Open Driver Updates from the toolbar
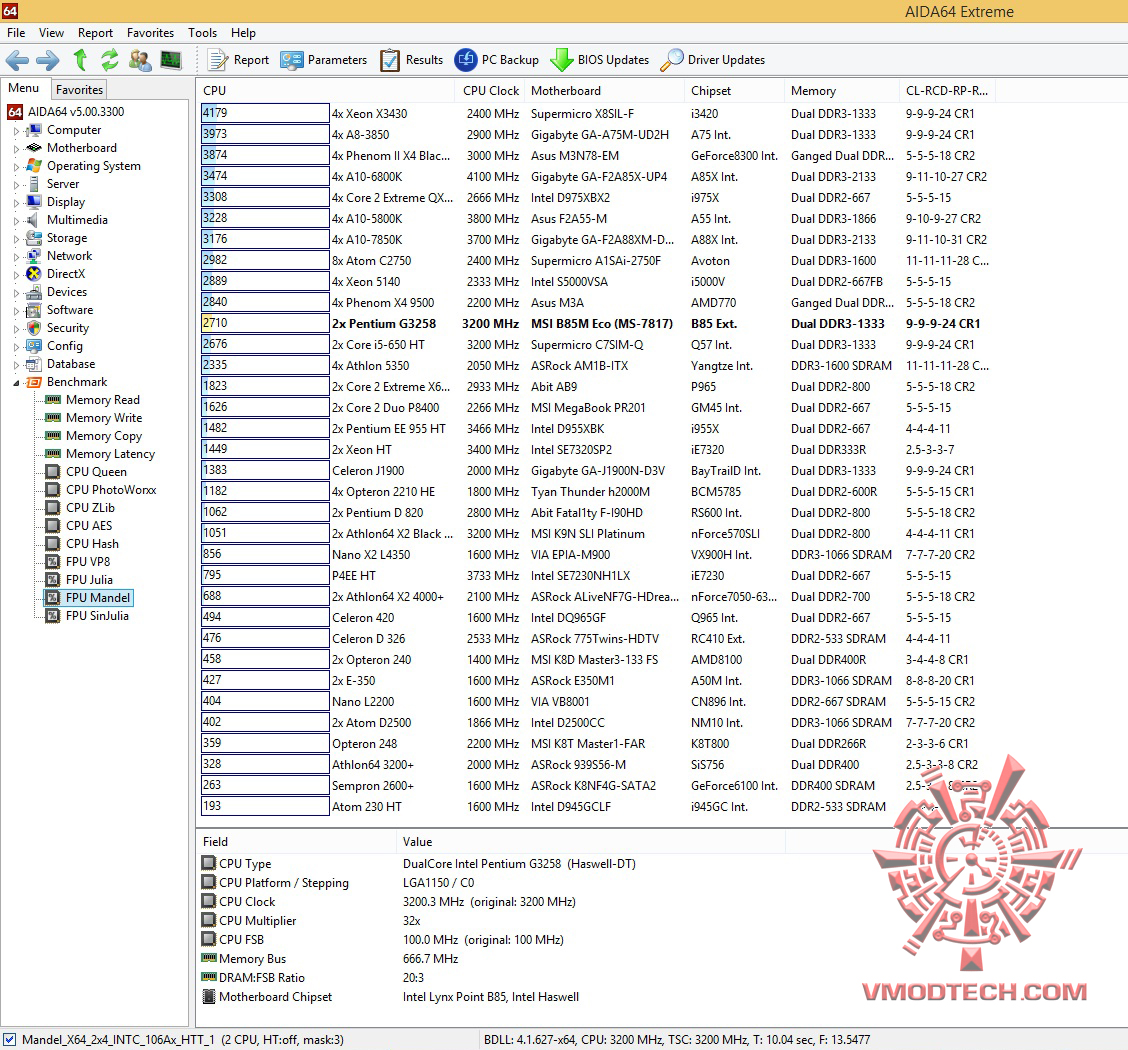The image size is (1128, 1050). tap(712, 60)
